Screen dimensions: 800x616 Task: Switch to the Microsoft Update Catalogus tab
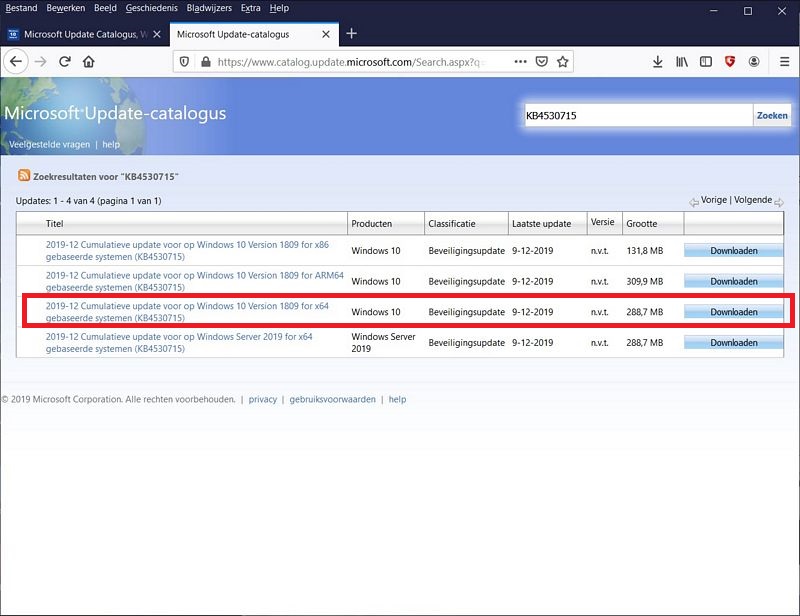pos(85,34)
